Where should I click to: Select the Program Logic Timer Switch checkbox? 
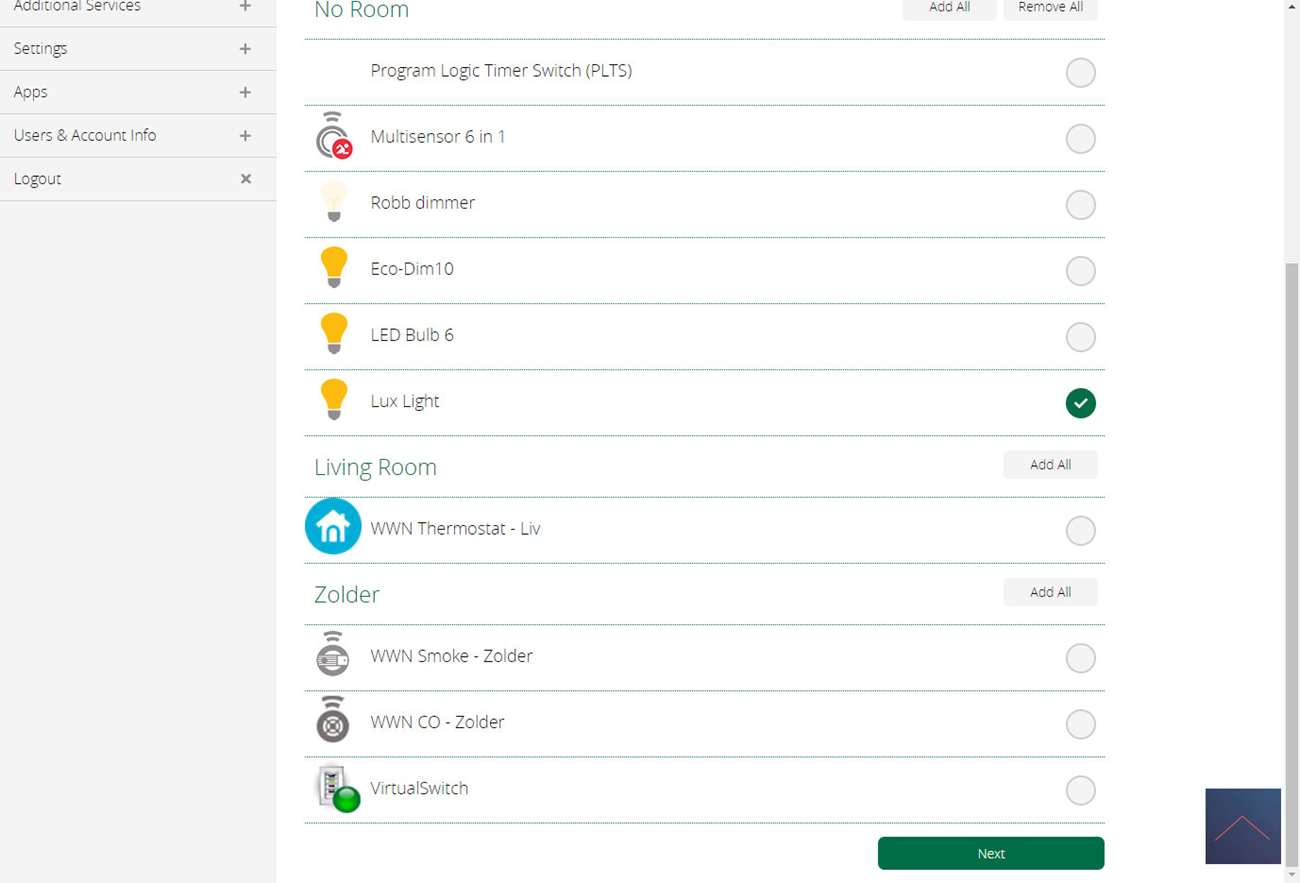1080,73
